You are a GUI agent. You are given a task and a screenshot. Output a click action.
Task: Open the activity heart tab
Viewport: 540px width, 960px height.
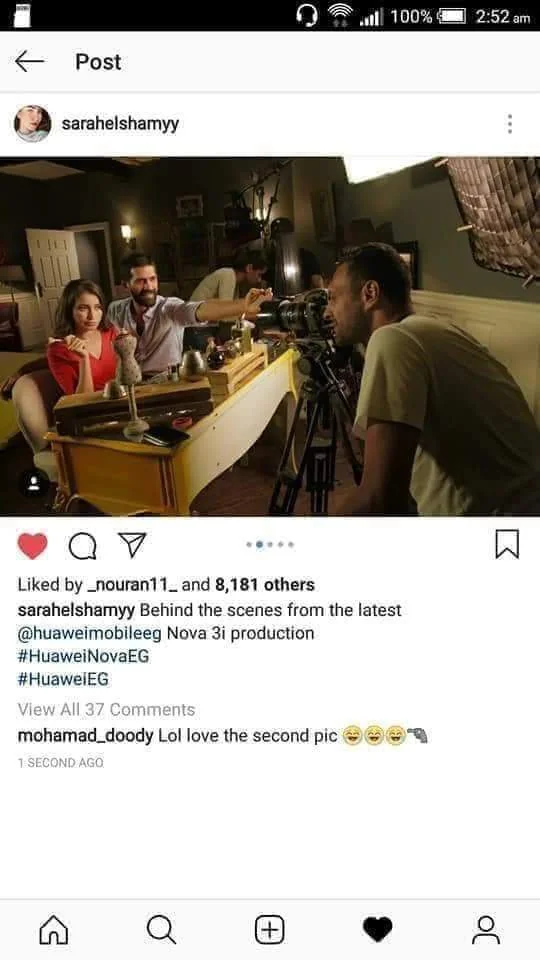[377, 930]
